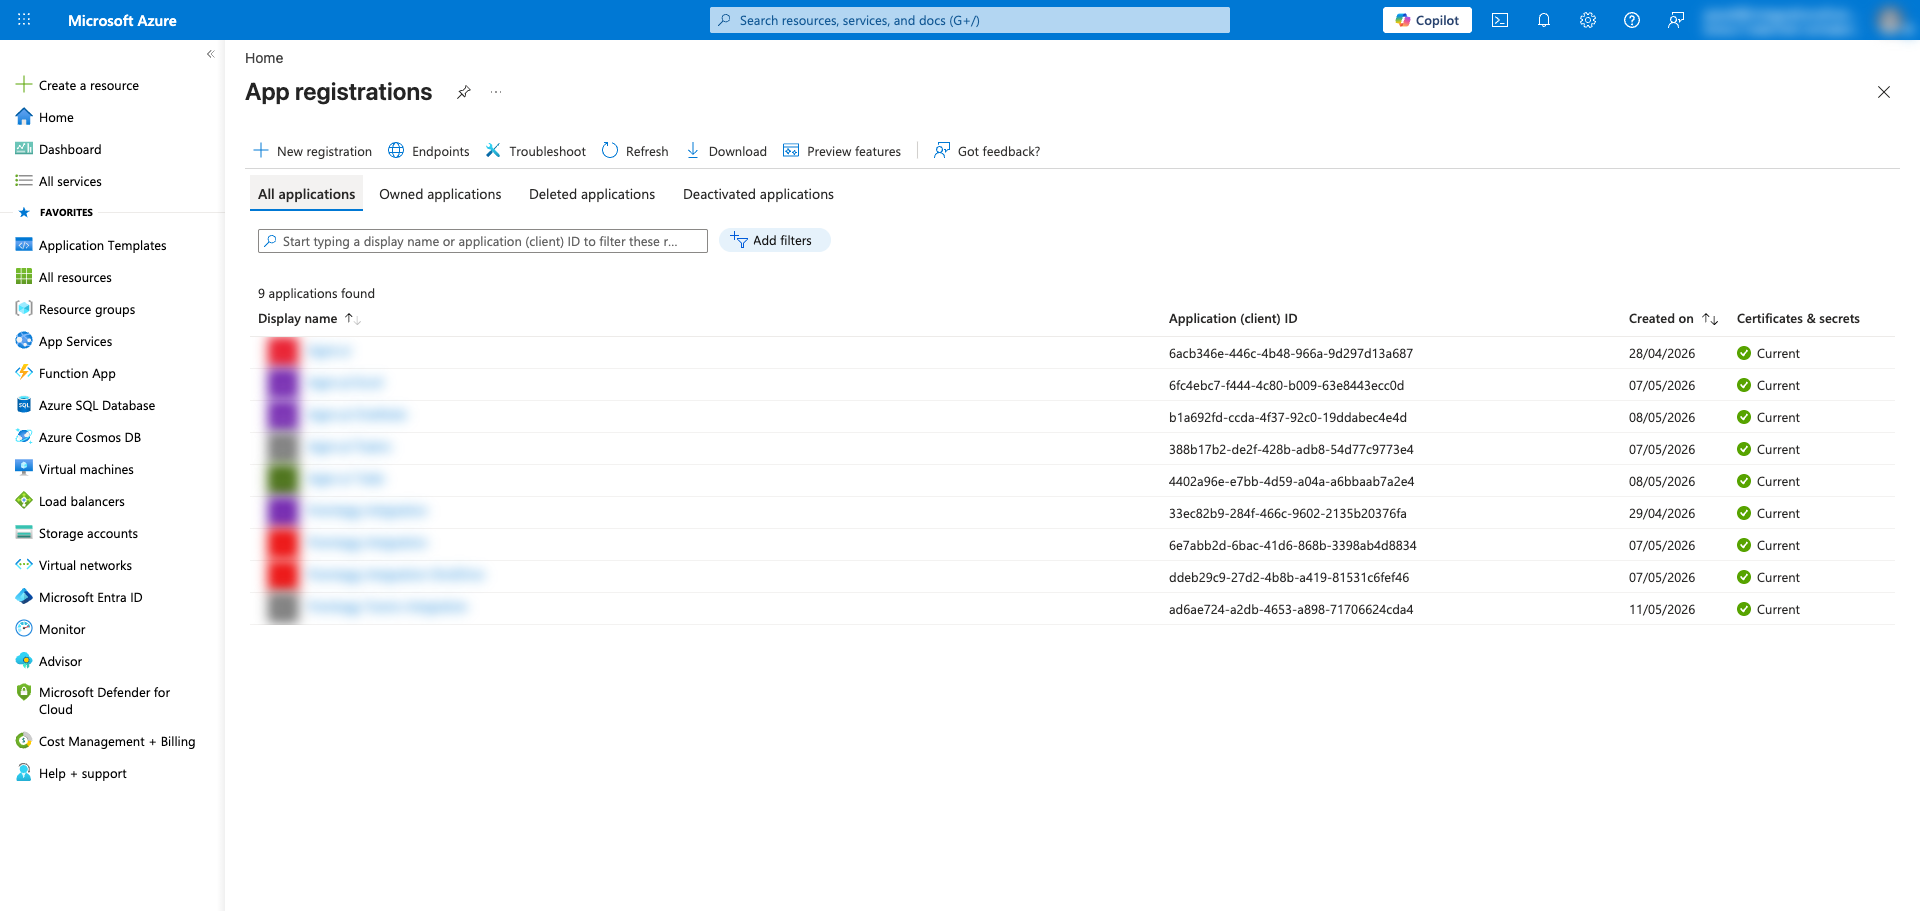Select the All applications tab
Image resolution: width=1920 pixels, height=911 pixels.
[x=306, y=194]
